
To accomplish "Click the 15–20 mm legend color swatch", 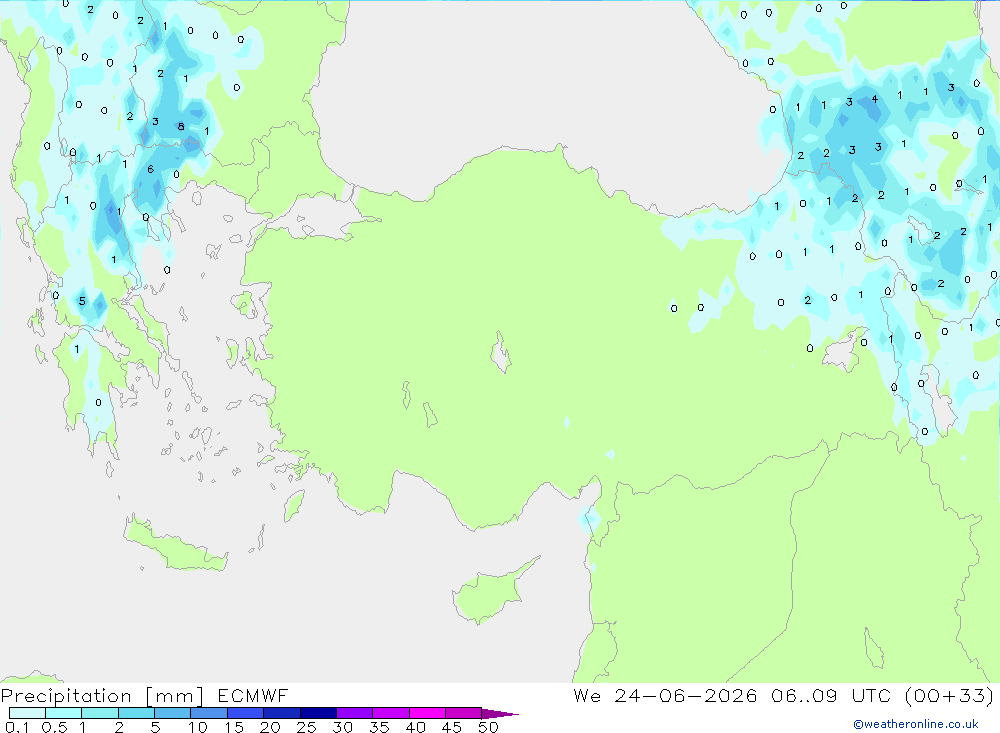I will [245, 713].
